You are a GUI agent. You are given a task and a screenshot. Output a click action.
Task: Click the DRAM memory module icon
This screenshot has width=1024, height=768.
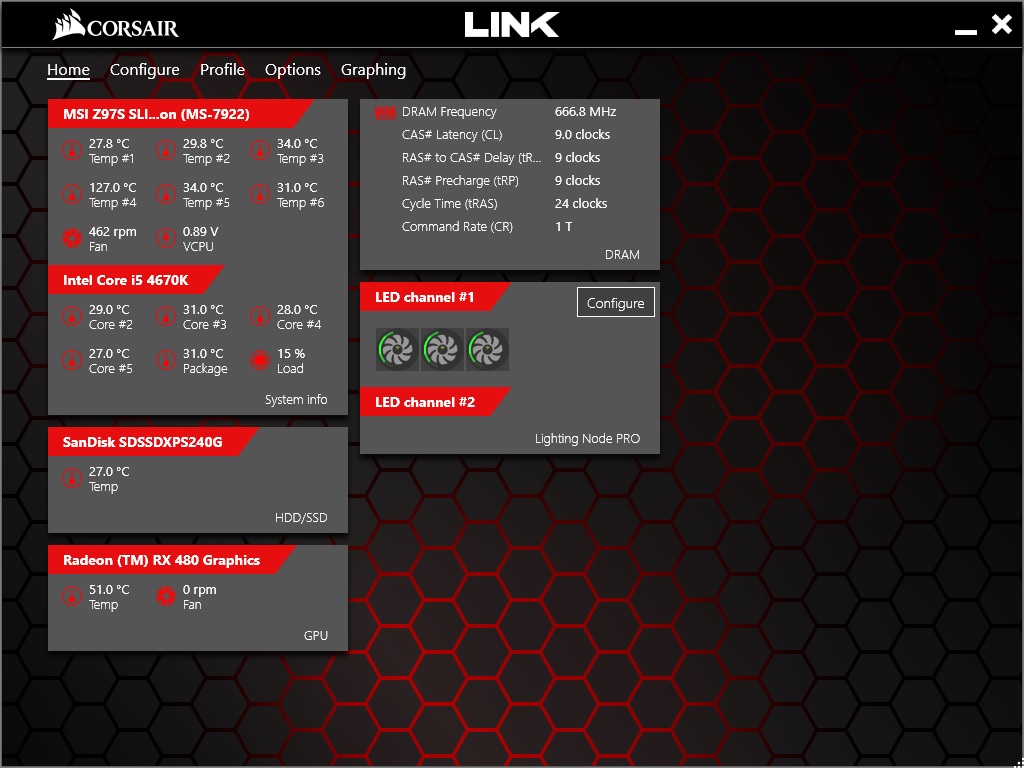(385, 113)
